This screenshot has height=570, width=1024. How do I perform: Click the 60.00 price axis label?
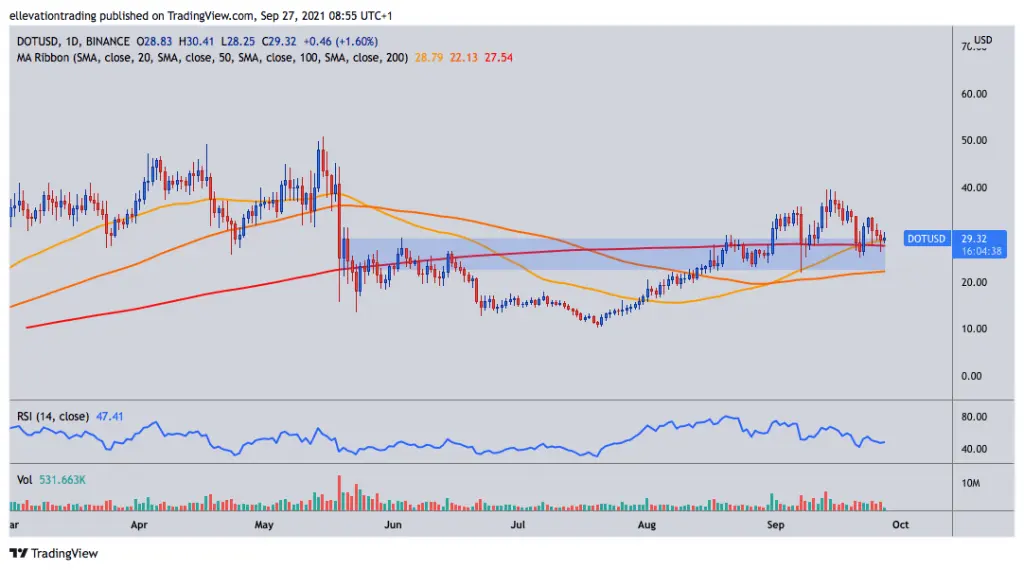tap(974, 93)
